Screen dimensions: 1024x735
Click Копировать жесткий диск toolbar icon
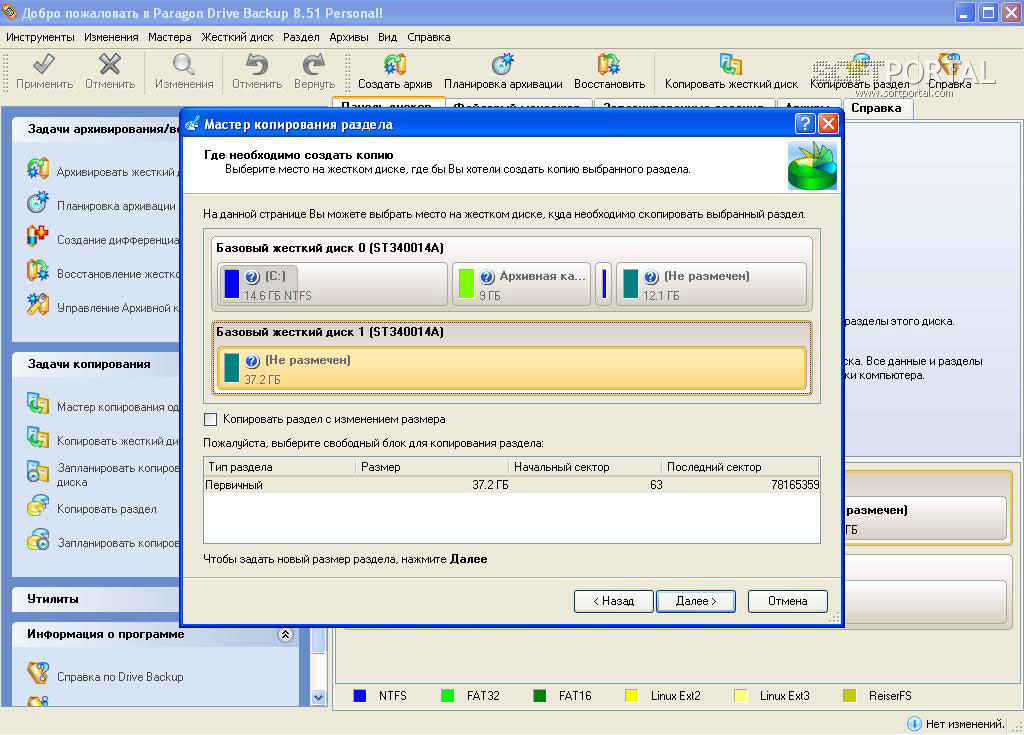[x=731, y=64]
